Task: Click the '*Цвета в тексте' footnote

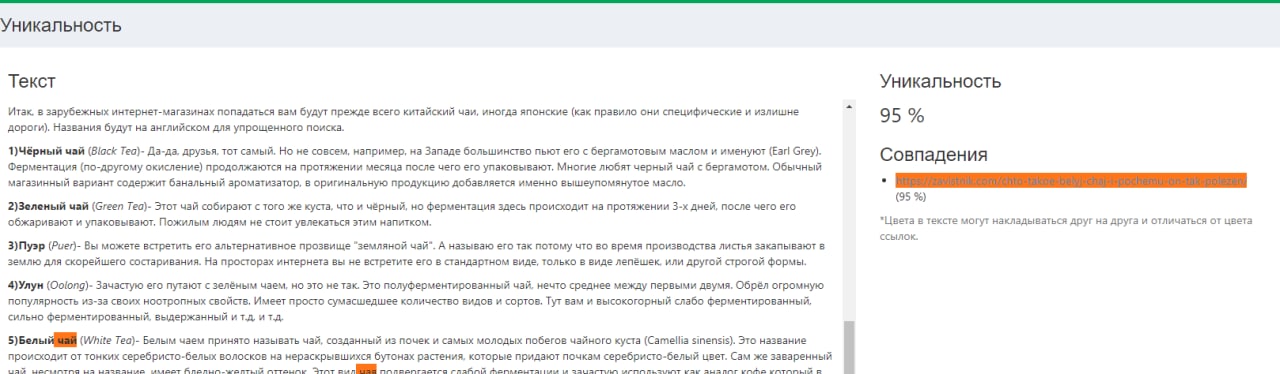Action: click(1065, 228)
